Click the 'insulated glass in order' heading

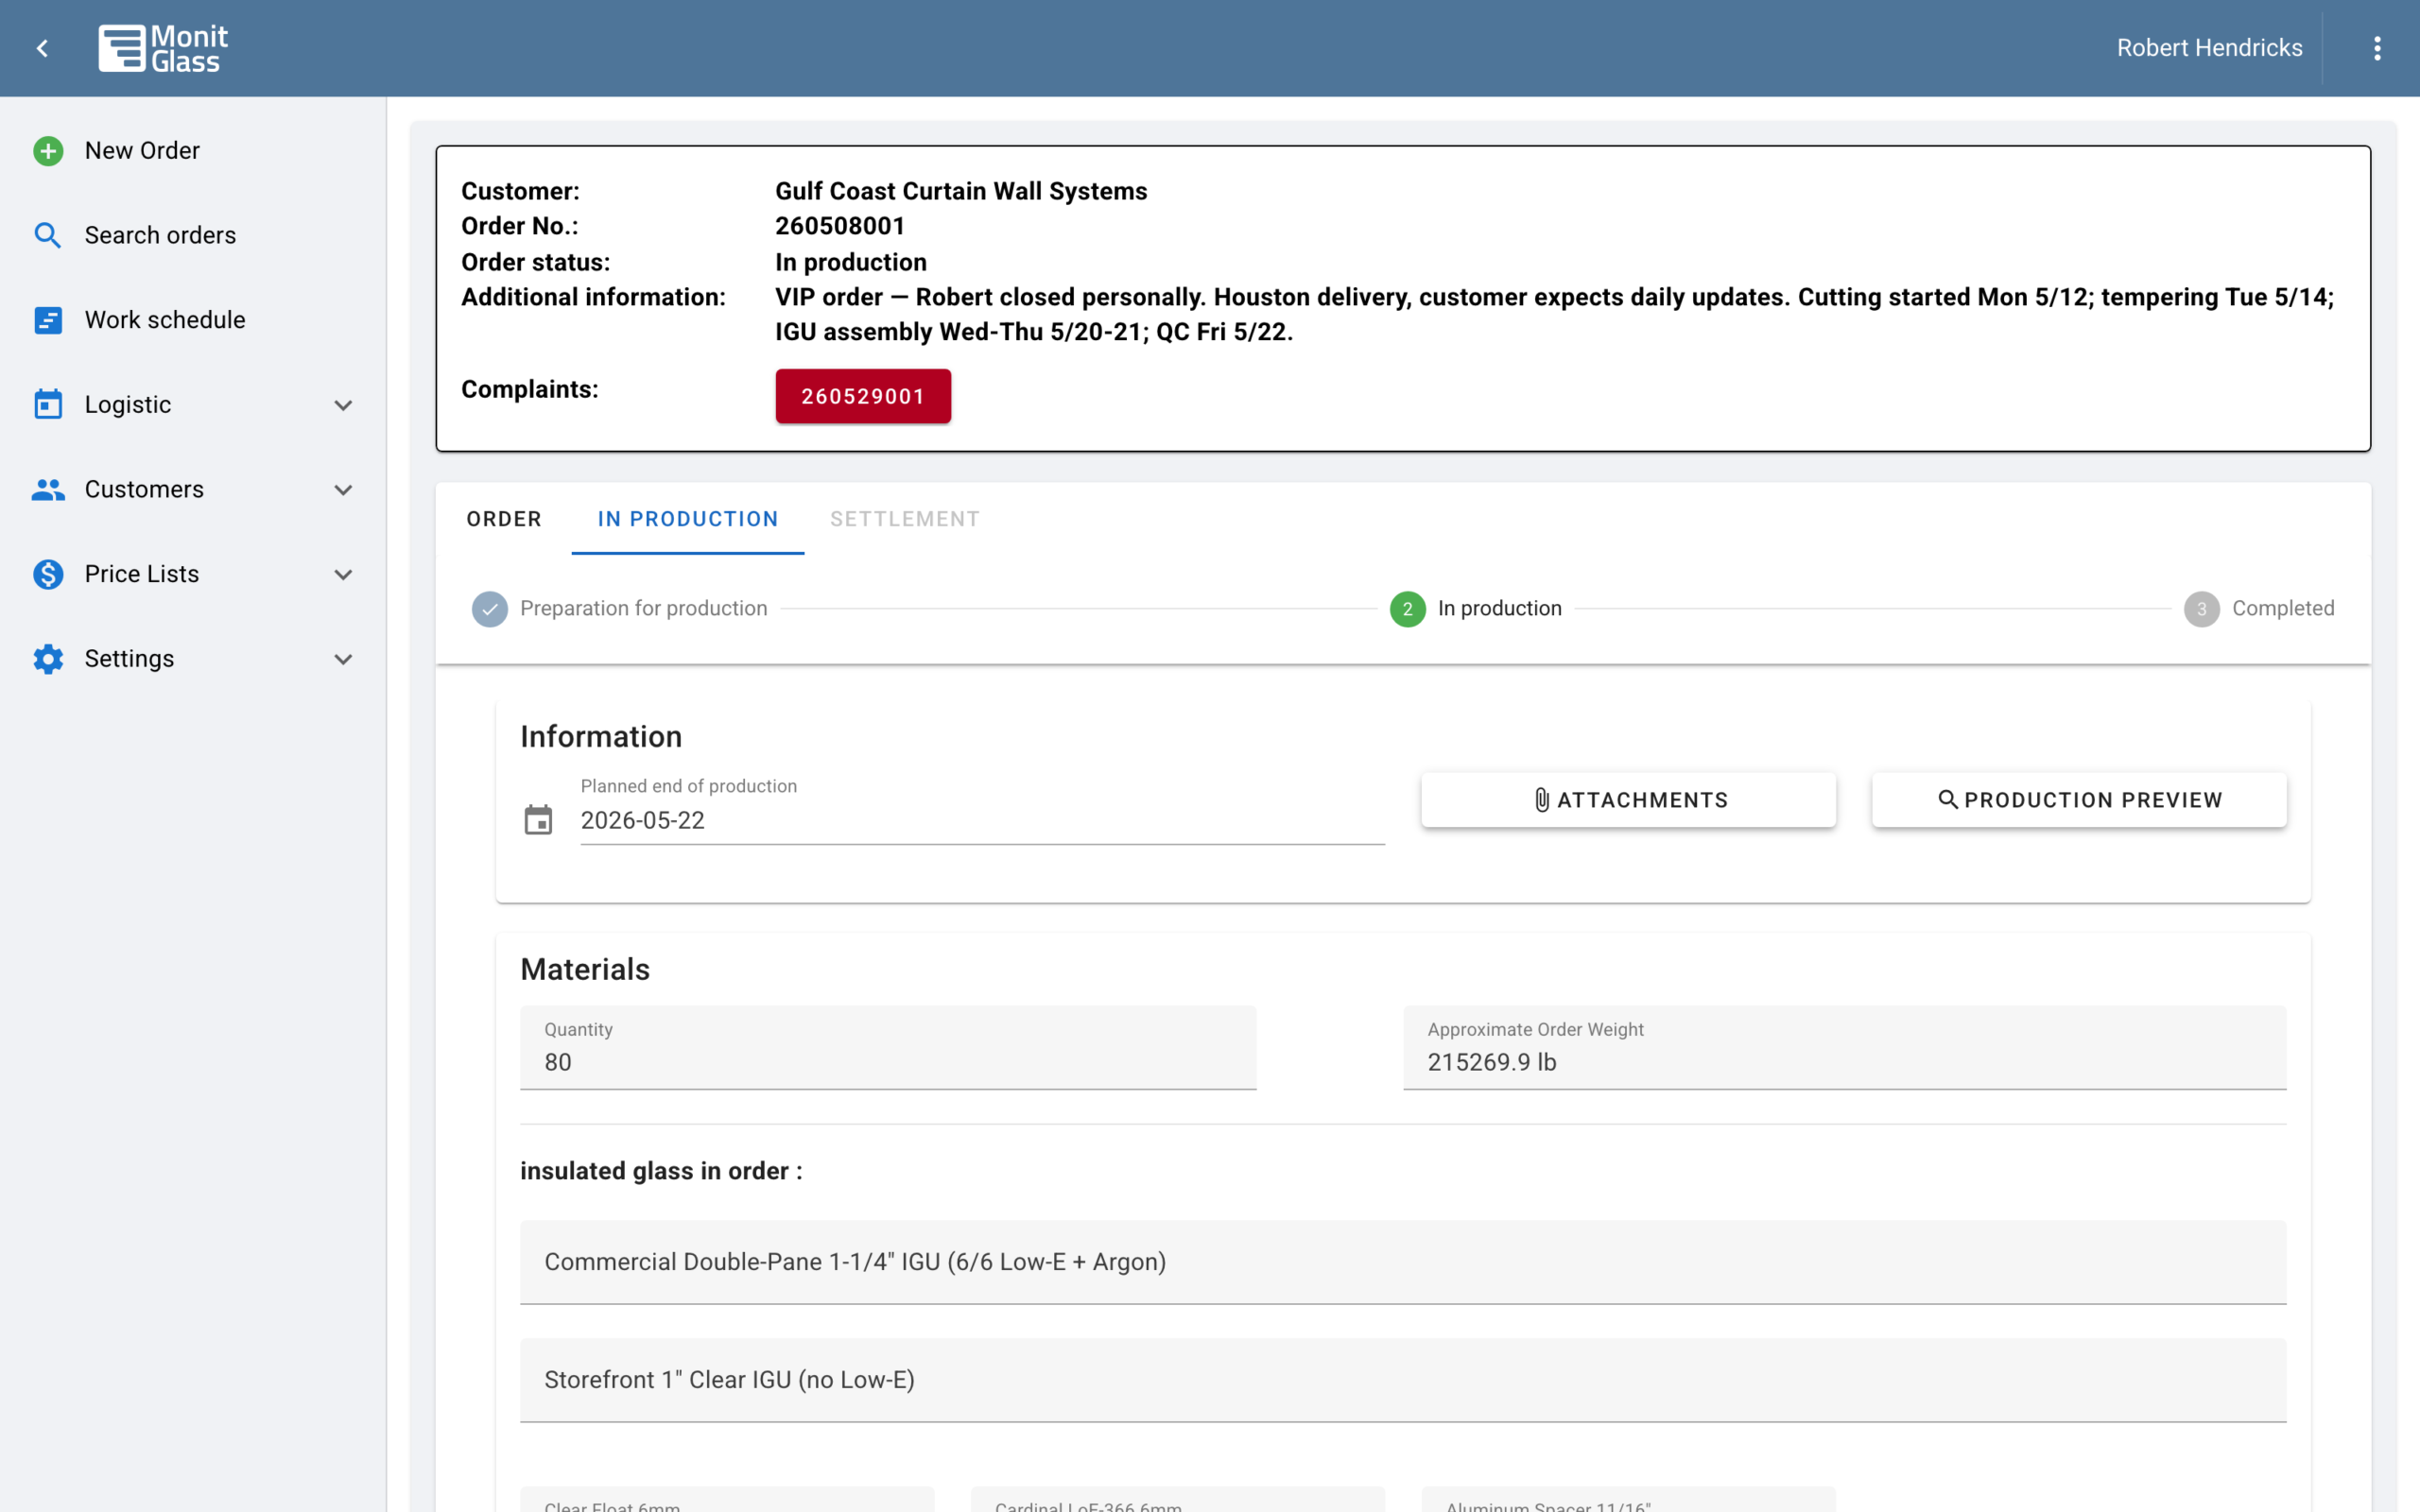tap(661, 1171)
